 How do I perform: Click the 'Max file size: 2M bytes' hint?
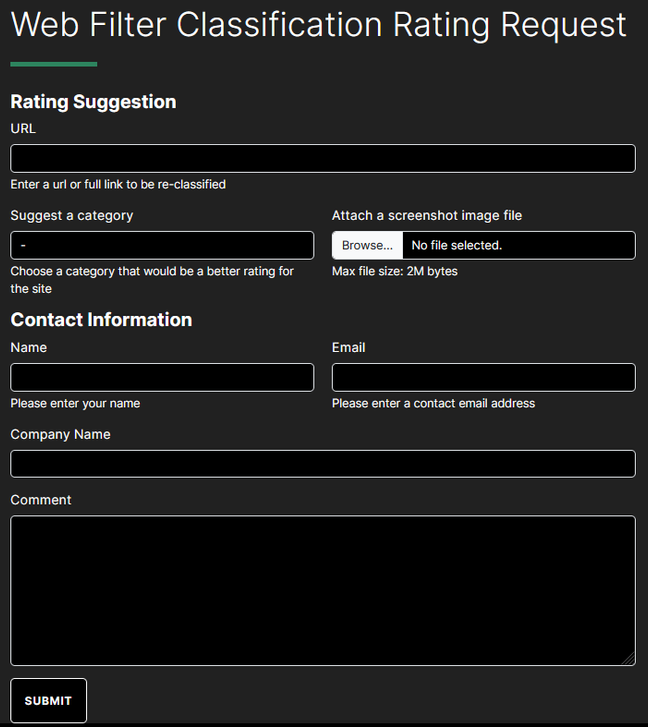(x=395, y=271)
